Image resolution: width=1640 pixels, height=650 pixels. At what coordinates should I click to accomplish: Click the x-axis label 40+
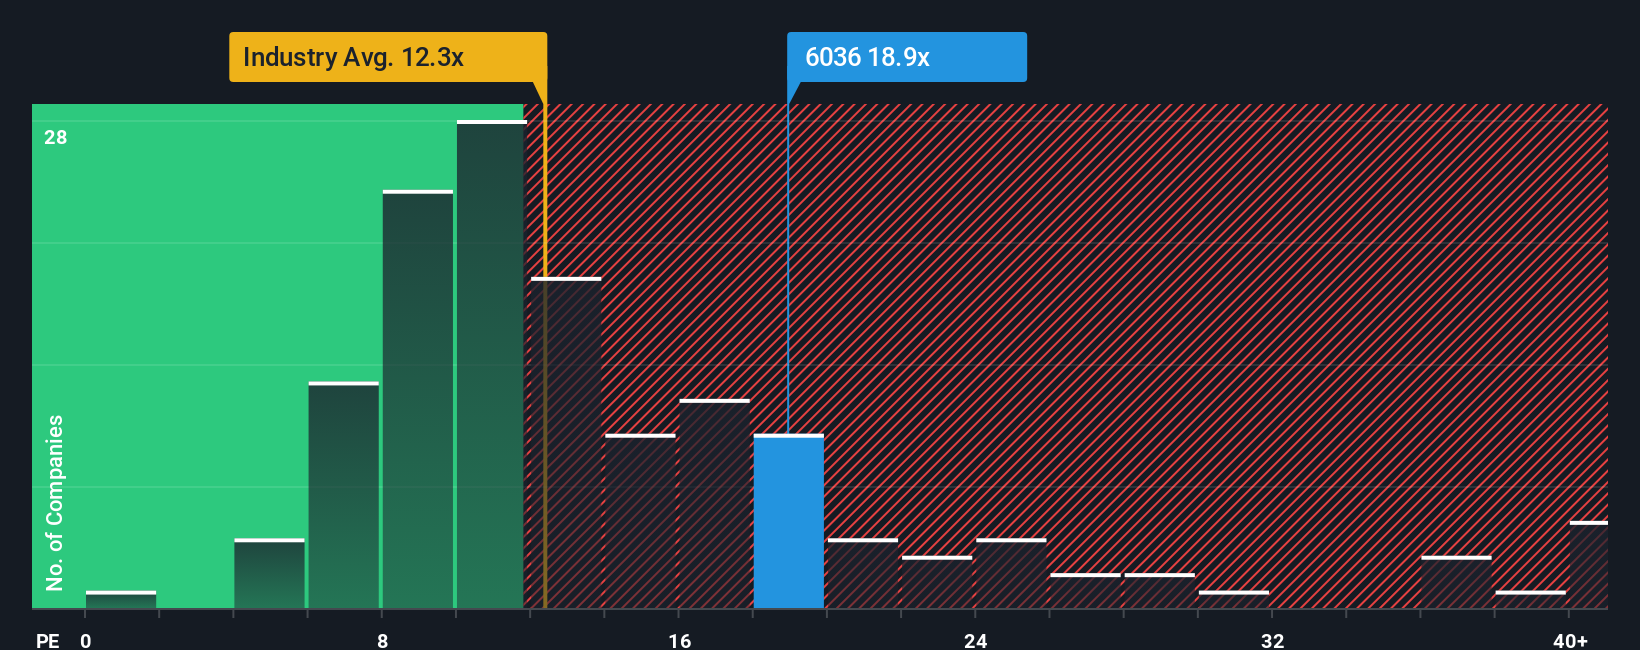click(x=1570, y=640)
